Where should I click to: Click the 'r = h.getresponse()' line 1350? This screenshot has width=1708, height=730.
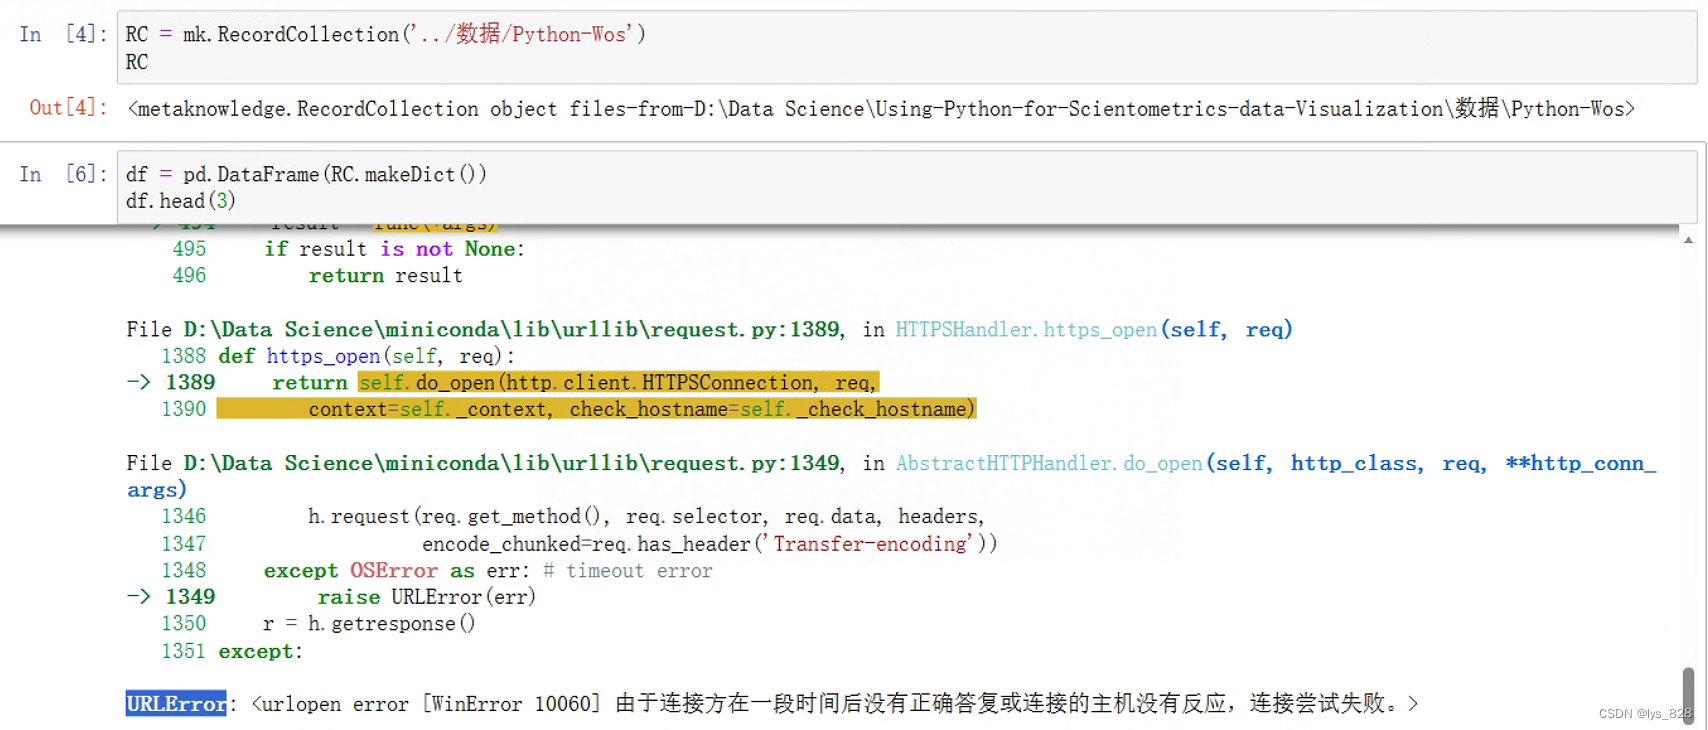coord(369,624)
